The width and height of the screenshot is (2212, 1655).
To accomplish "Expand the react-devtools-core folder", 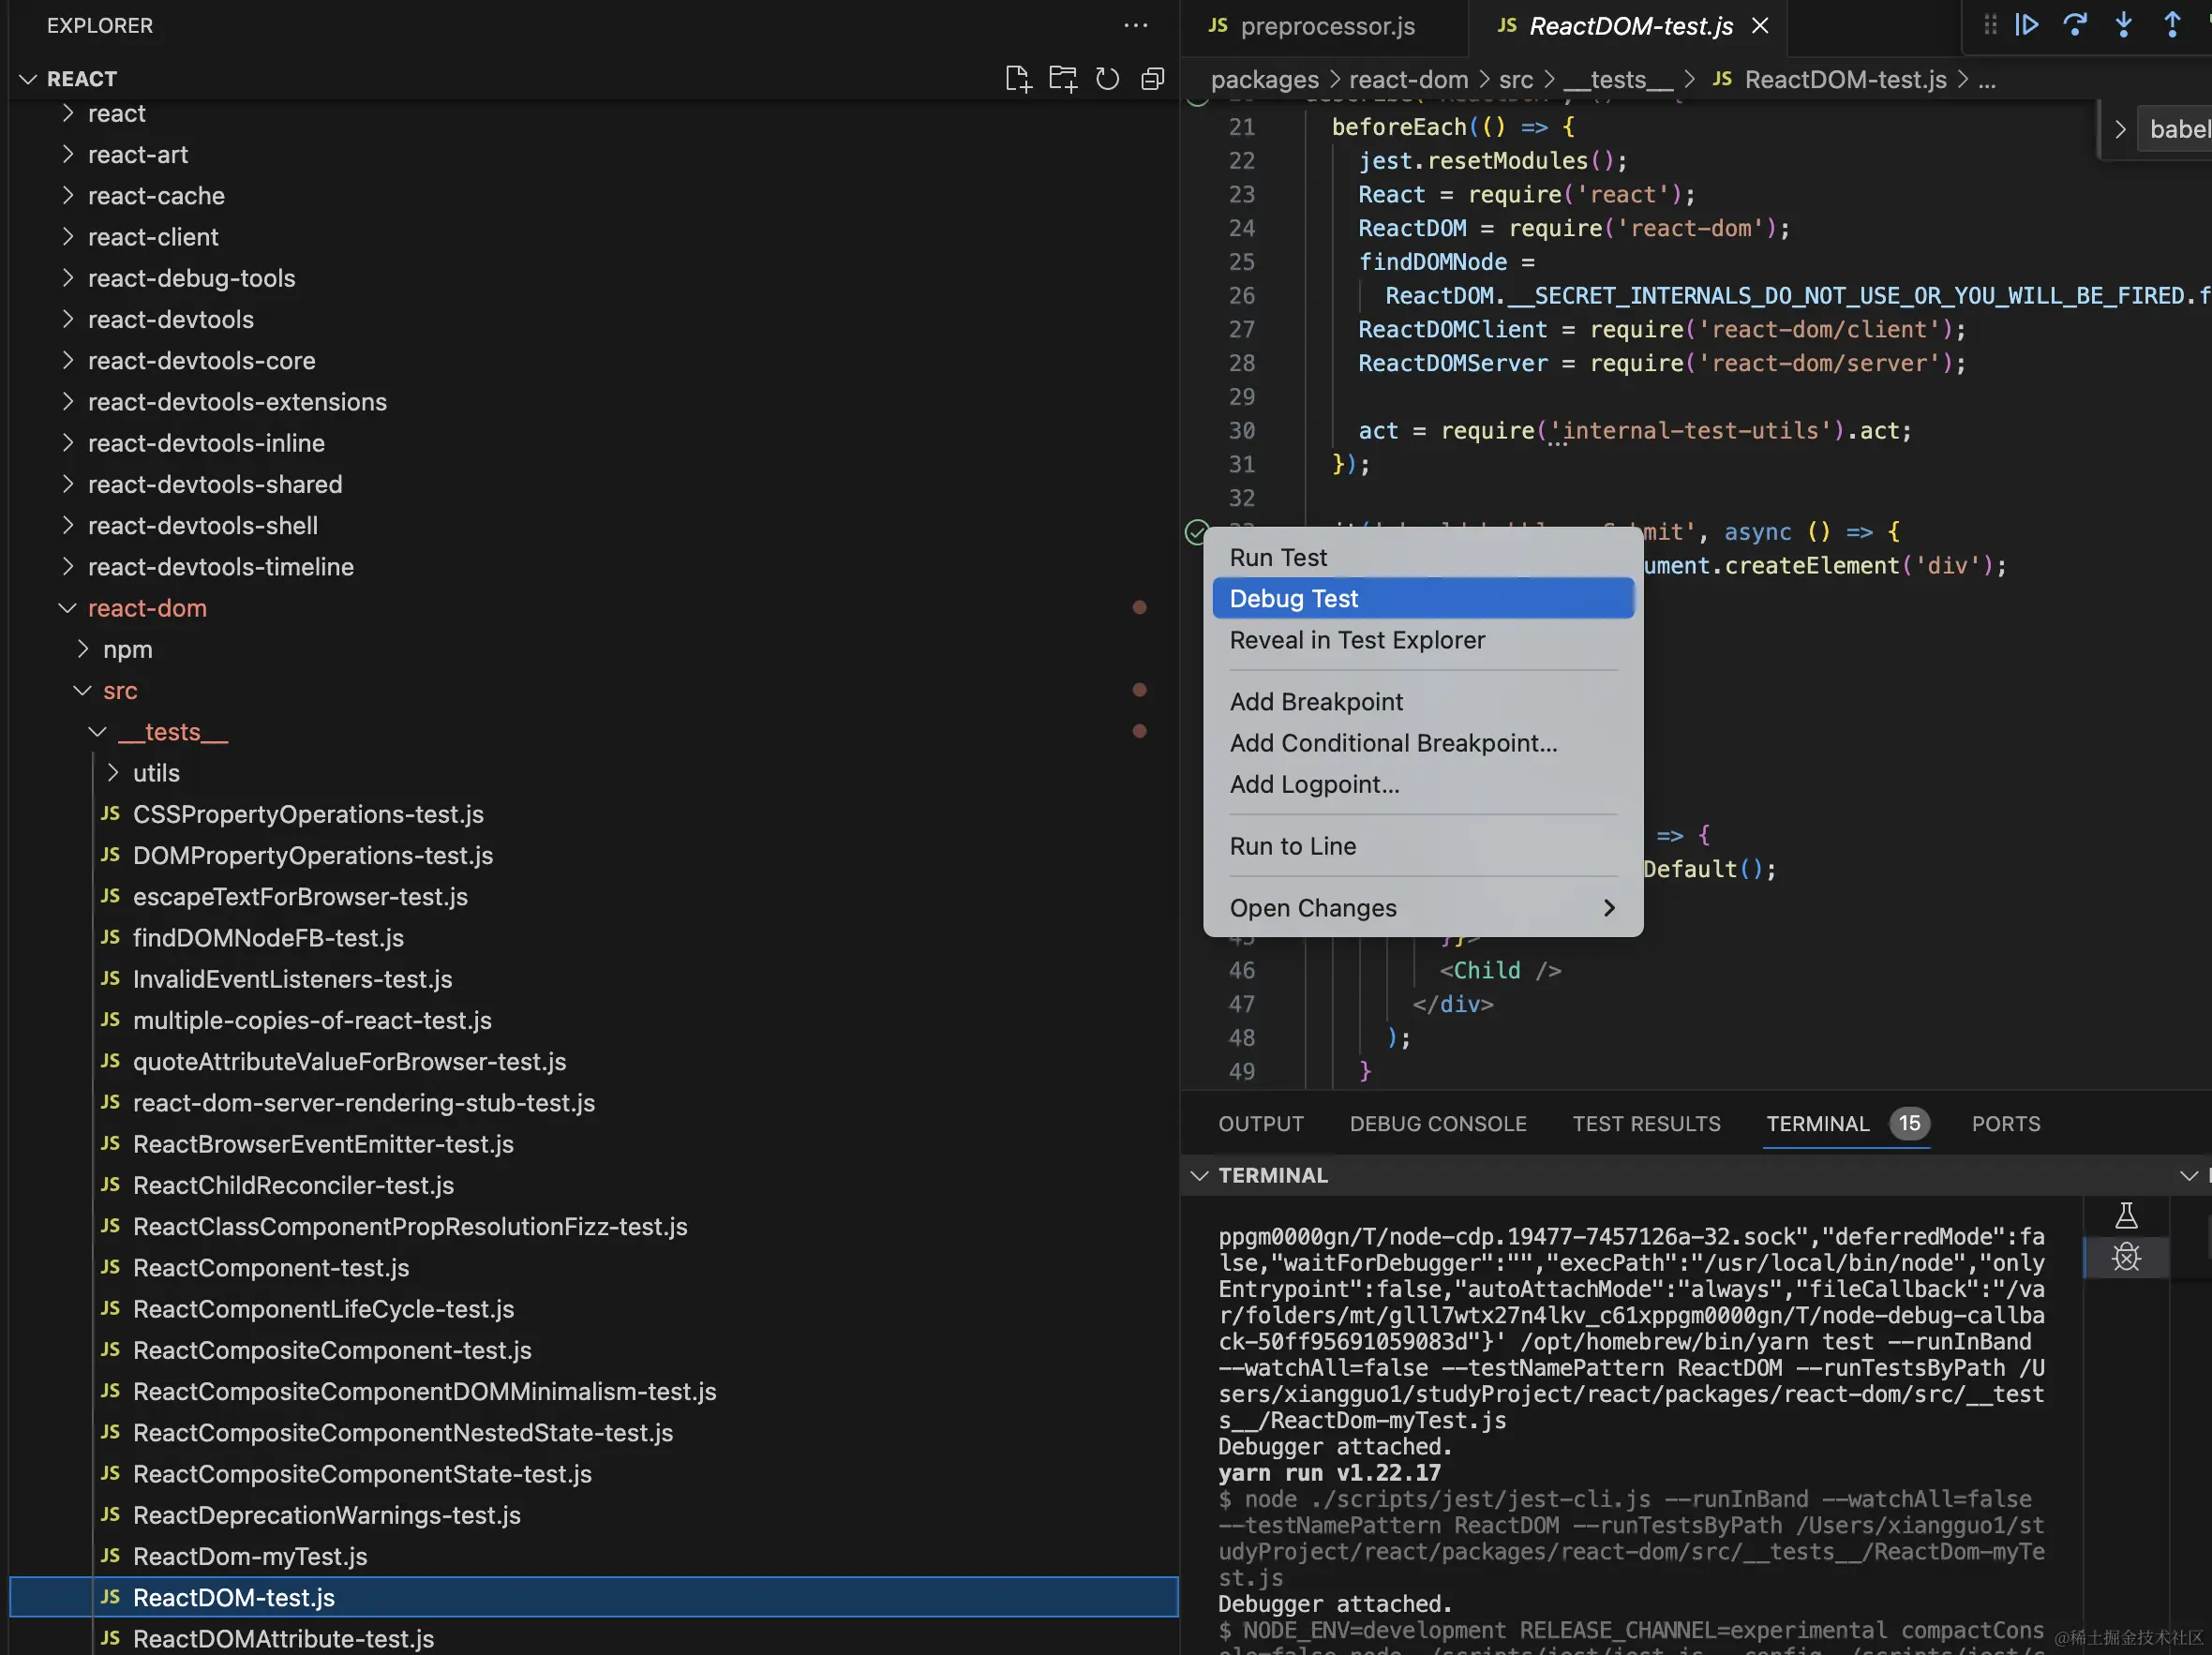I will (201, 361).
